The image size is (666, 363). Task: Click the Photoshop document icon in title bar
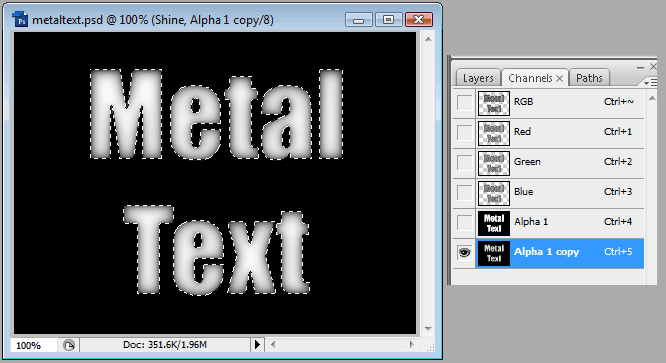click(x=20, y=20)
